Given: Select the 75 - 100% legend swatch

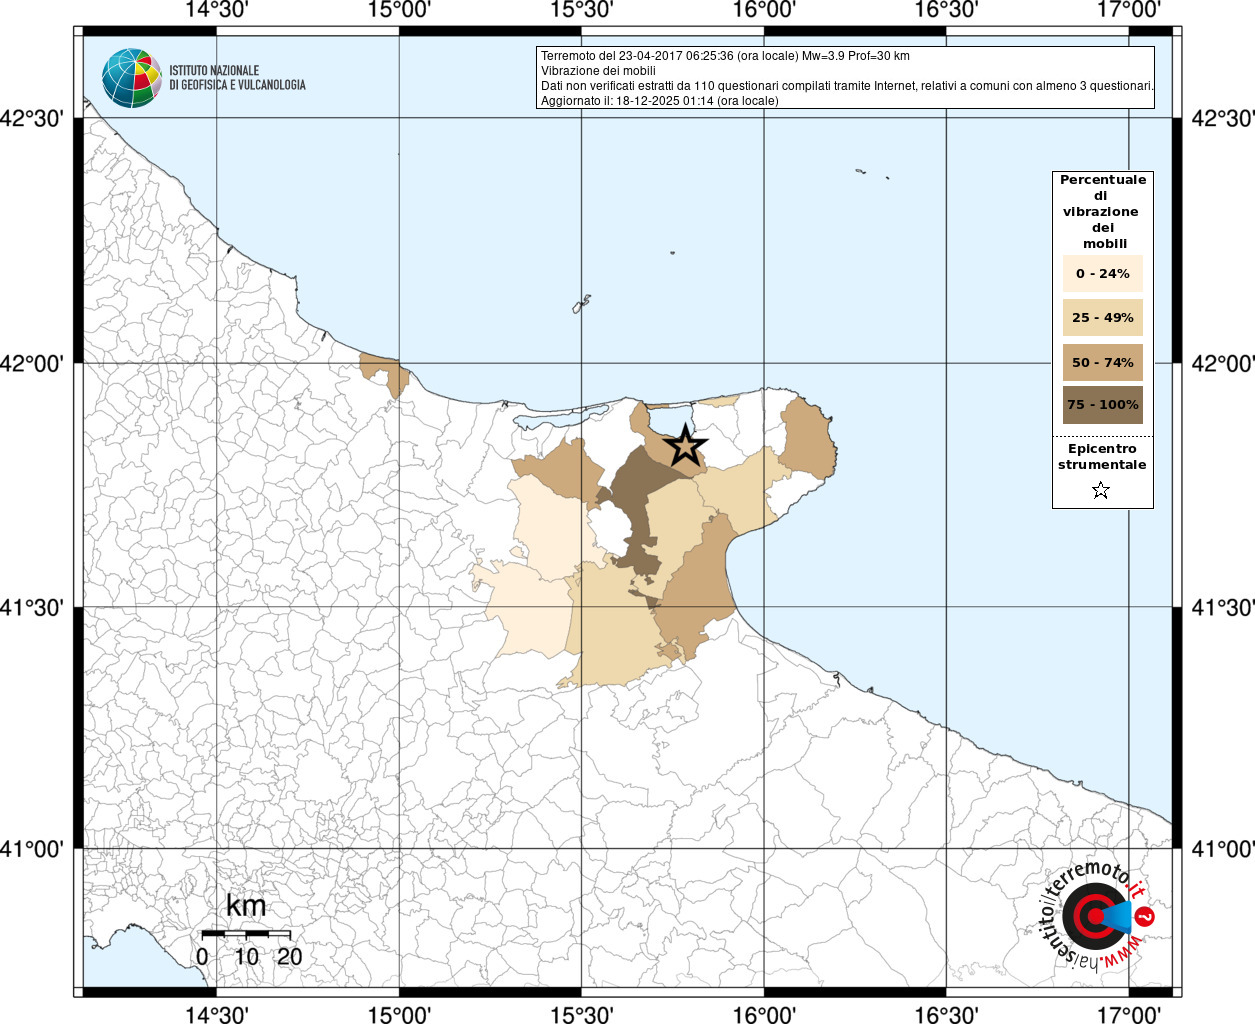Looking at the screenshot, I should tap(1103, 405).
